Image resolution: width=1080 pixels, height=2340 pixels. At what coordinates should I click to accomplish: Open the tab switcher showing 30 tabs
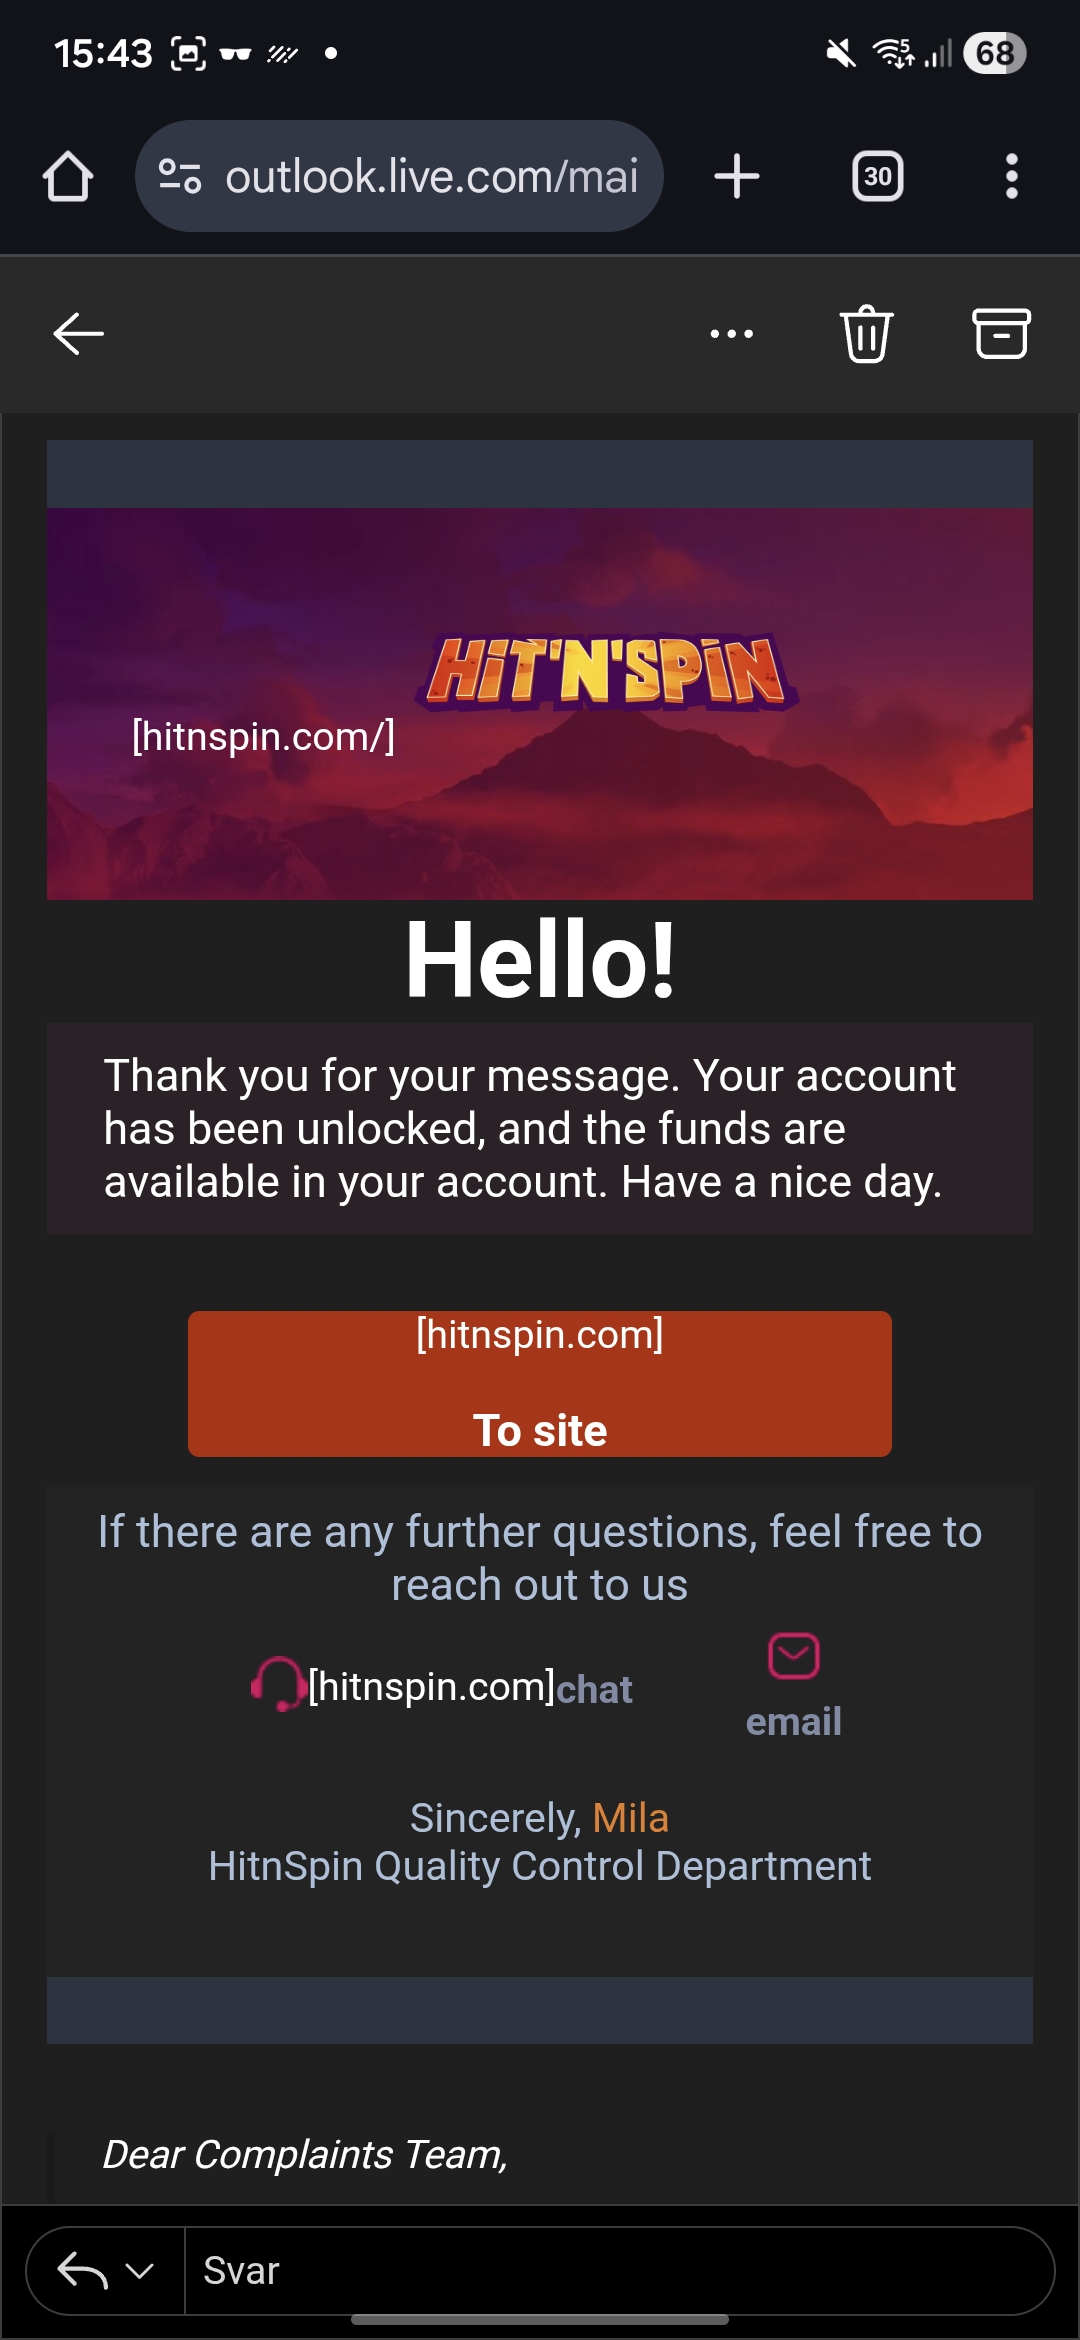click(877, 177)
